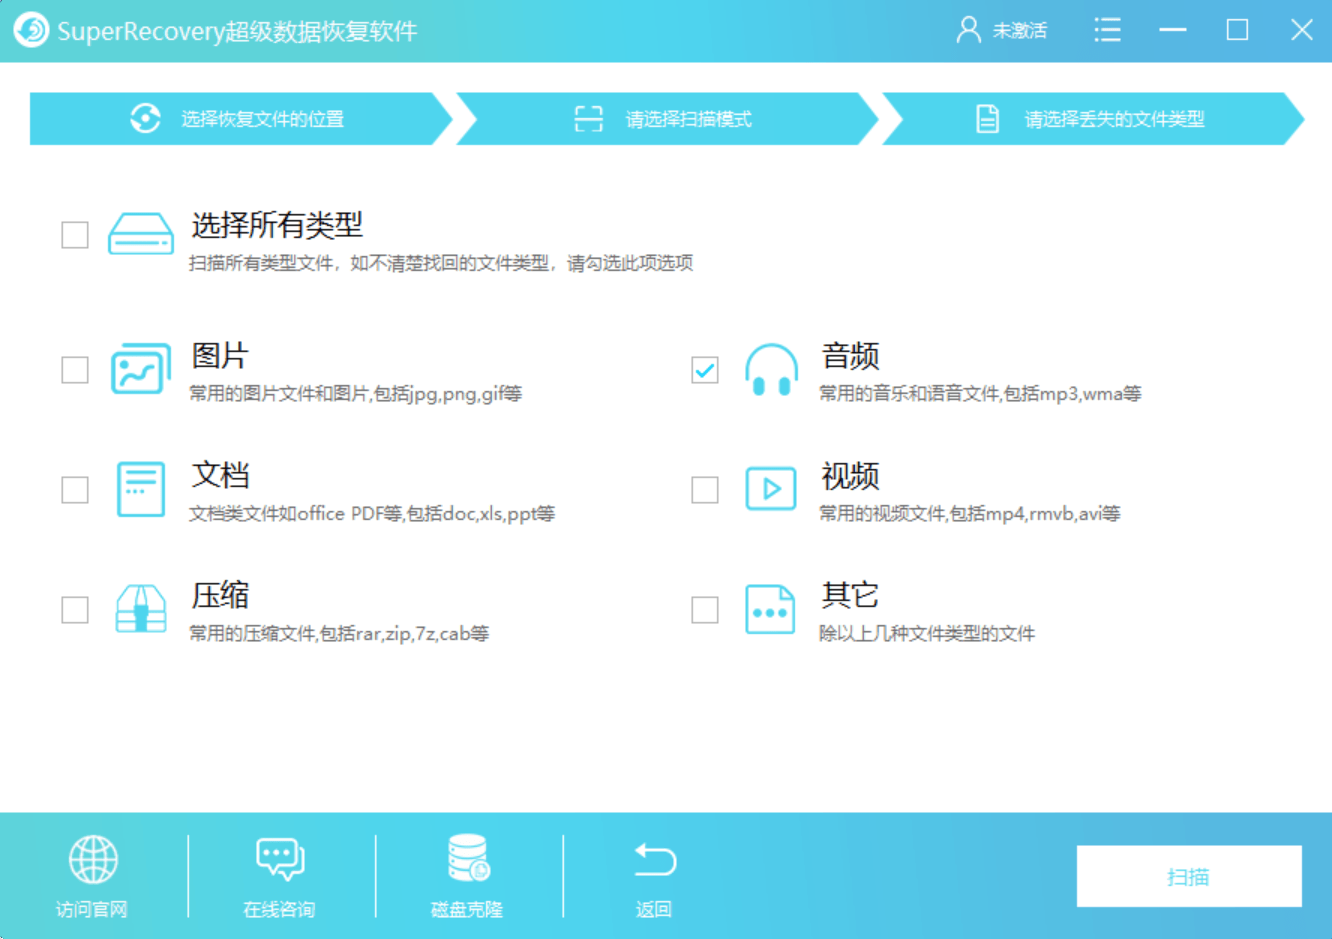Click the headphones audio type icon

click(x=771, y=370)
